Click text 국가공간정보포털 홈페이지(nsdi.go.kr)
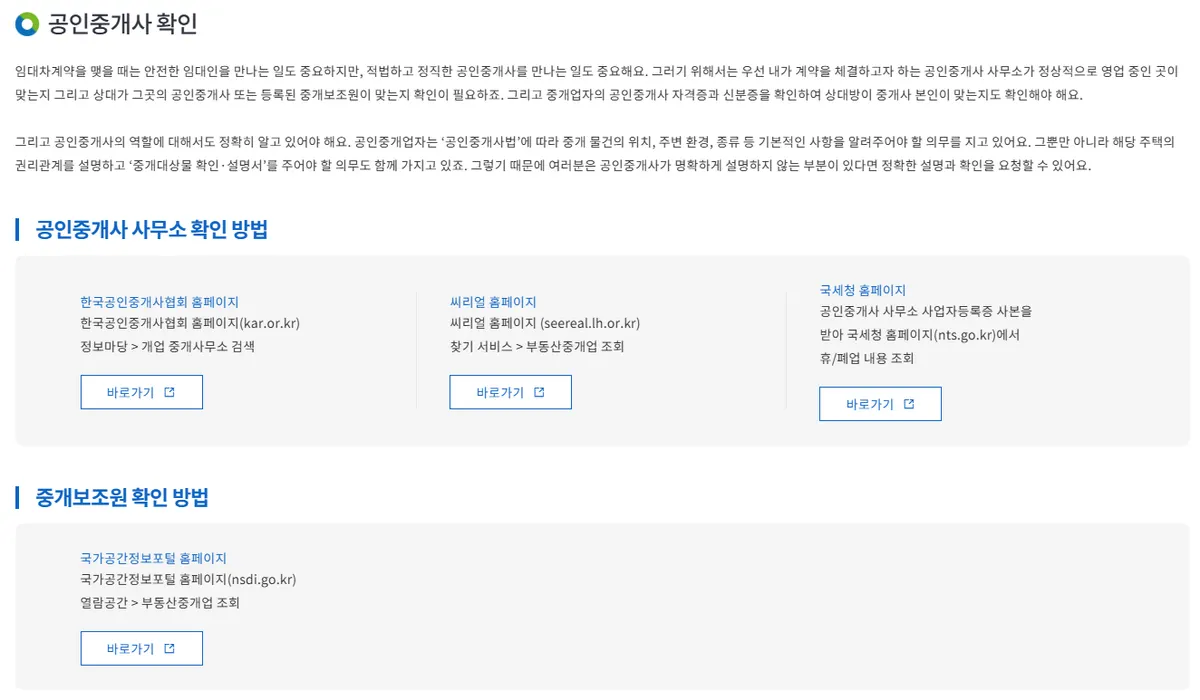This screenshot has height=700, width=1200. point(188,579)
